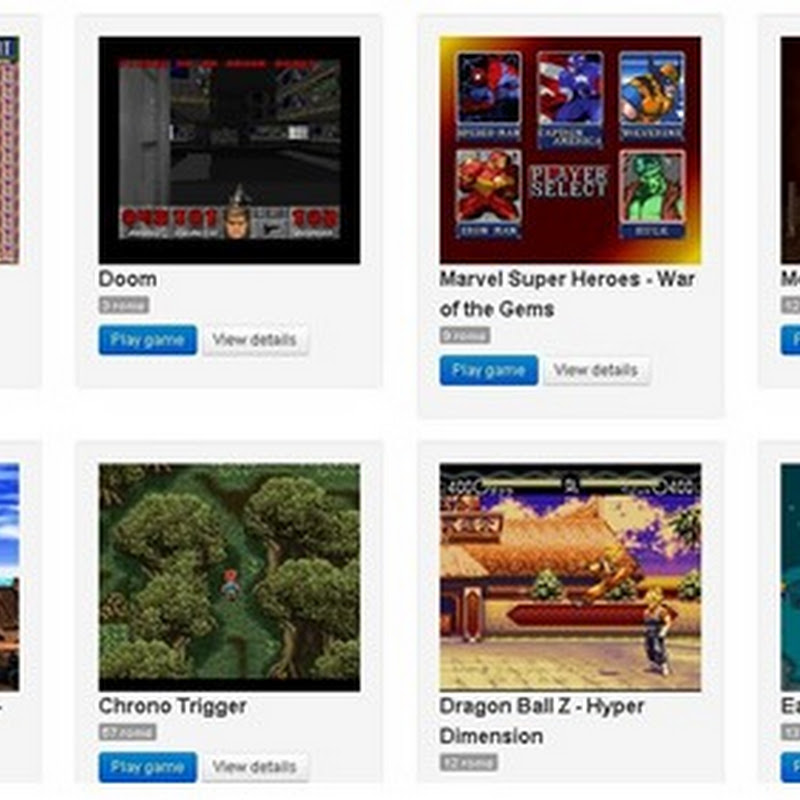View details for Chrono Trigger

point(255,767)
